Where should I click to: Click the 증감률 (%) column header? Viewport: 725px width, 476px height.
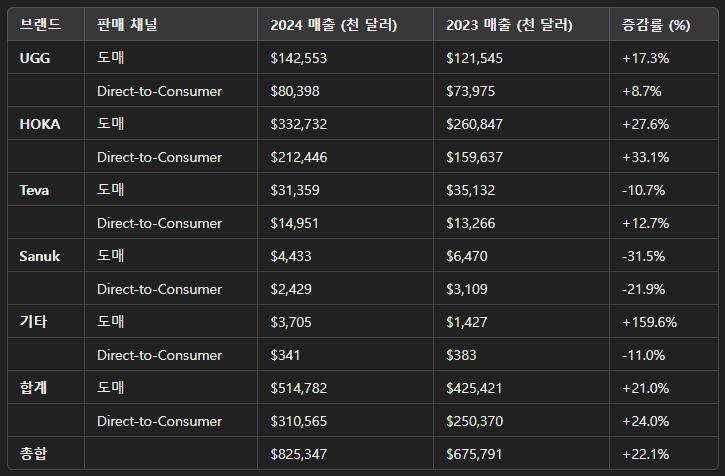(x=657, y=25)
